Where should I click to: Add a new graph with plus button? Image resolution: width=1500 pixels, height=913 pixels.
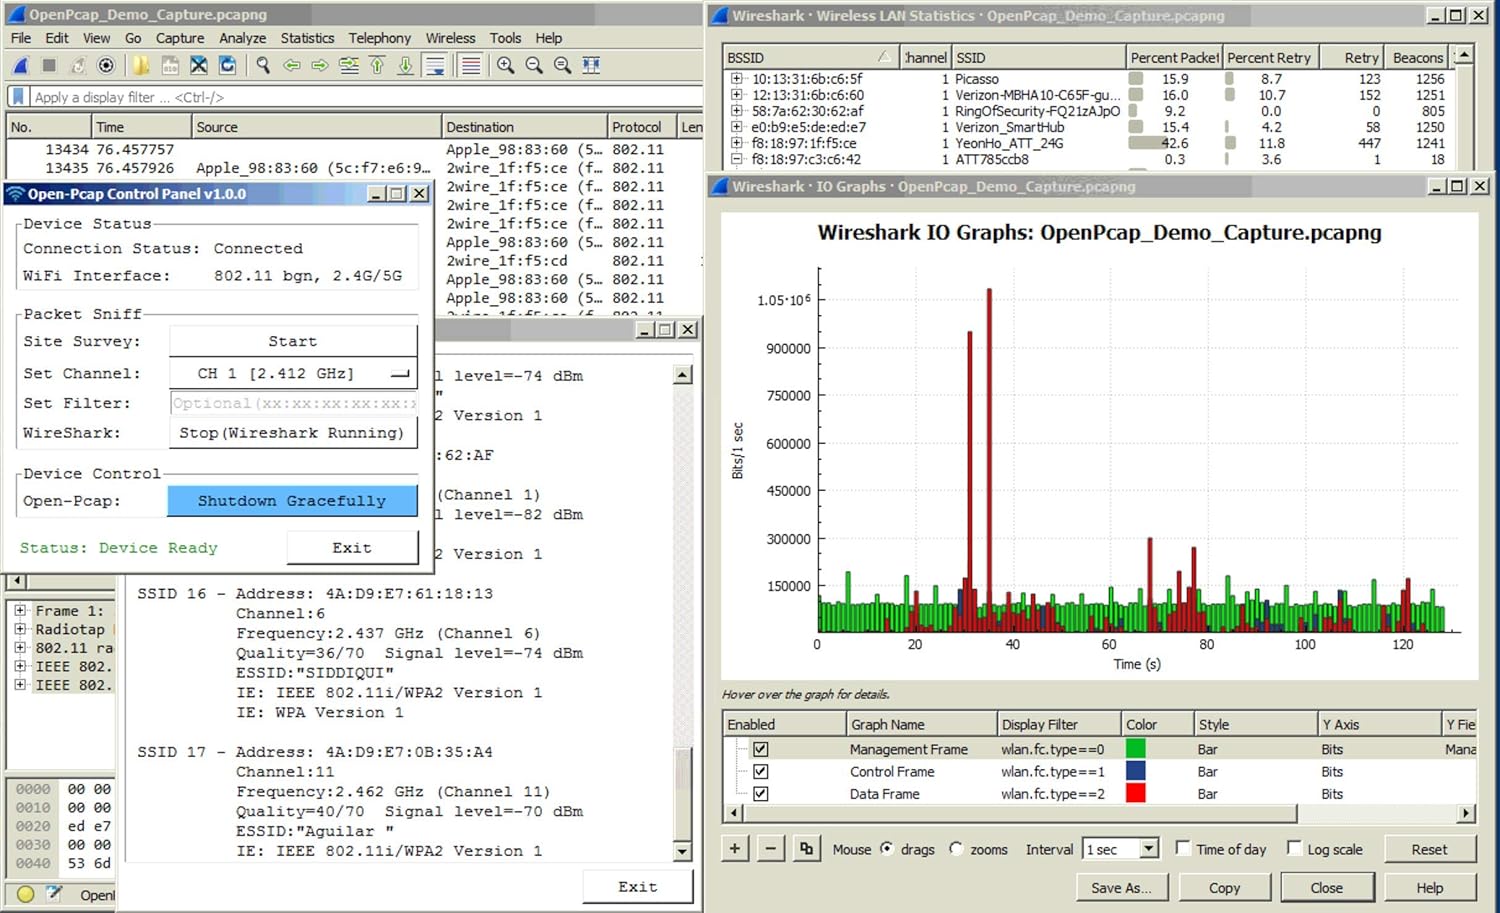tap(735, 849)
